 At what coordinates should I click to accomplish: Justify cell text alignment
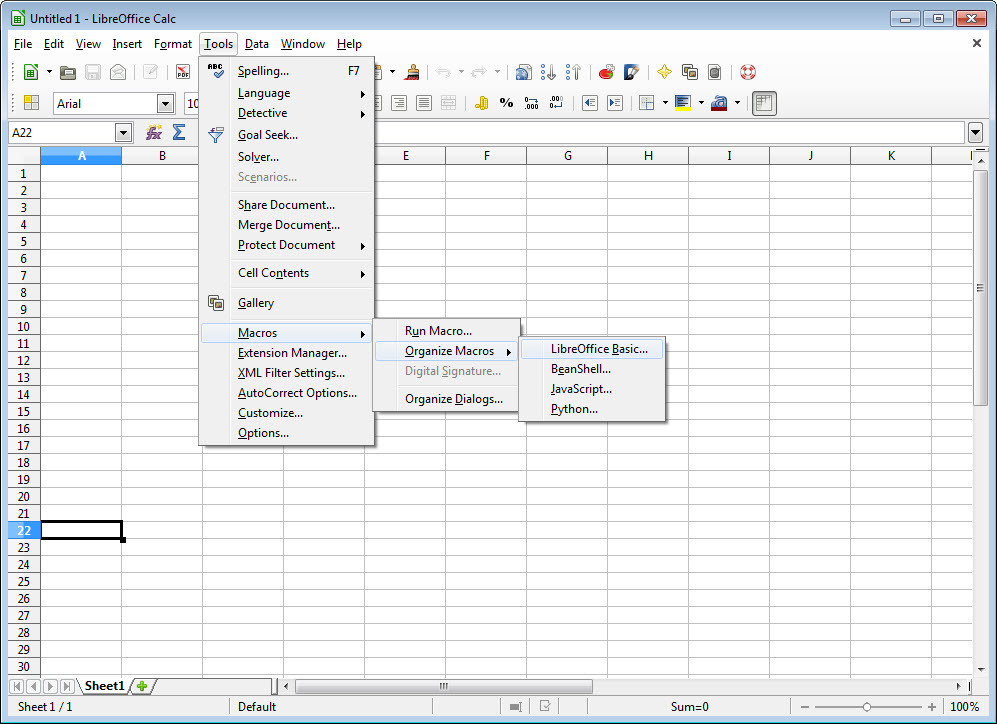(x=423, y=103)
